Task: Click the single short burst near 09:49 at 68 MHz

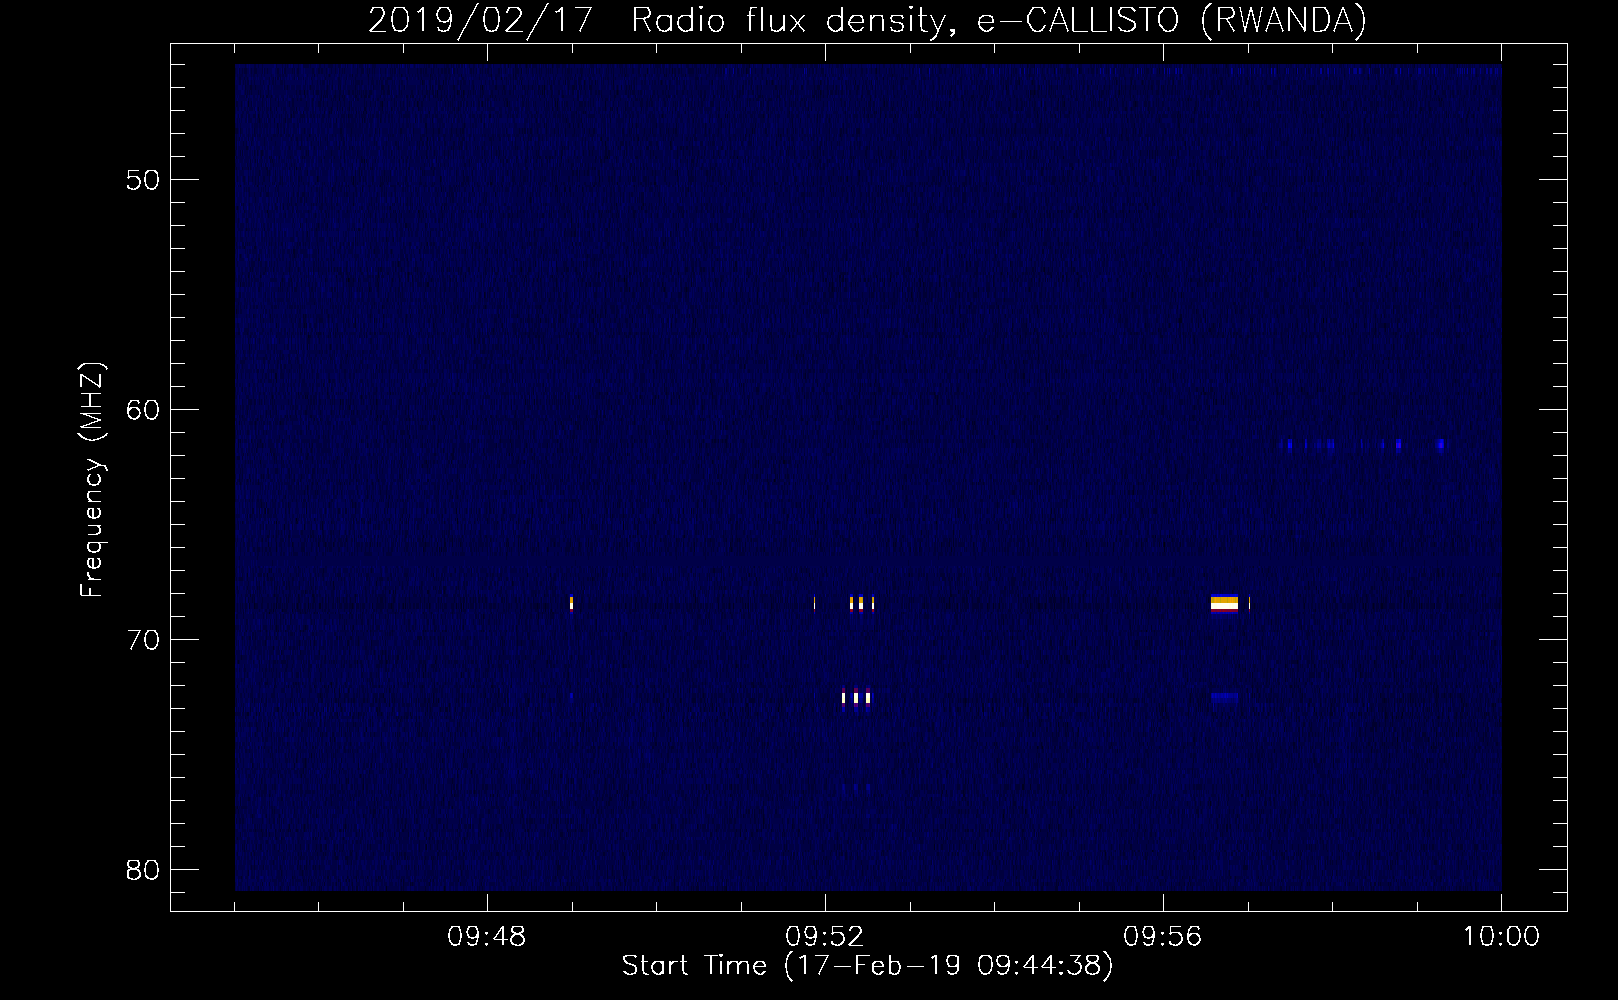Action: pos(571,603)
